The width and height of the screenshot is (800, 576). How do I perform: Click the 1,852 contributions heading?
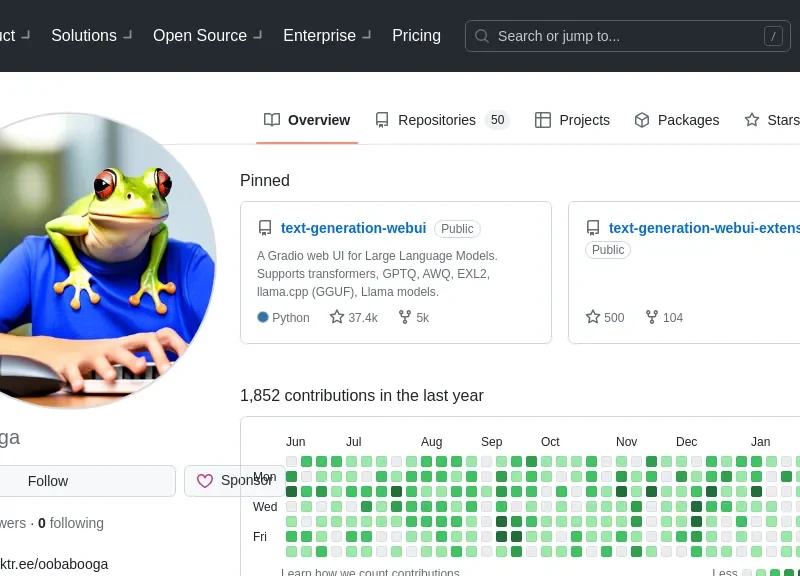(362, 395)
